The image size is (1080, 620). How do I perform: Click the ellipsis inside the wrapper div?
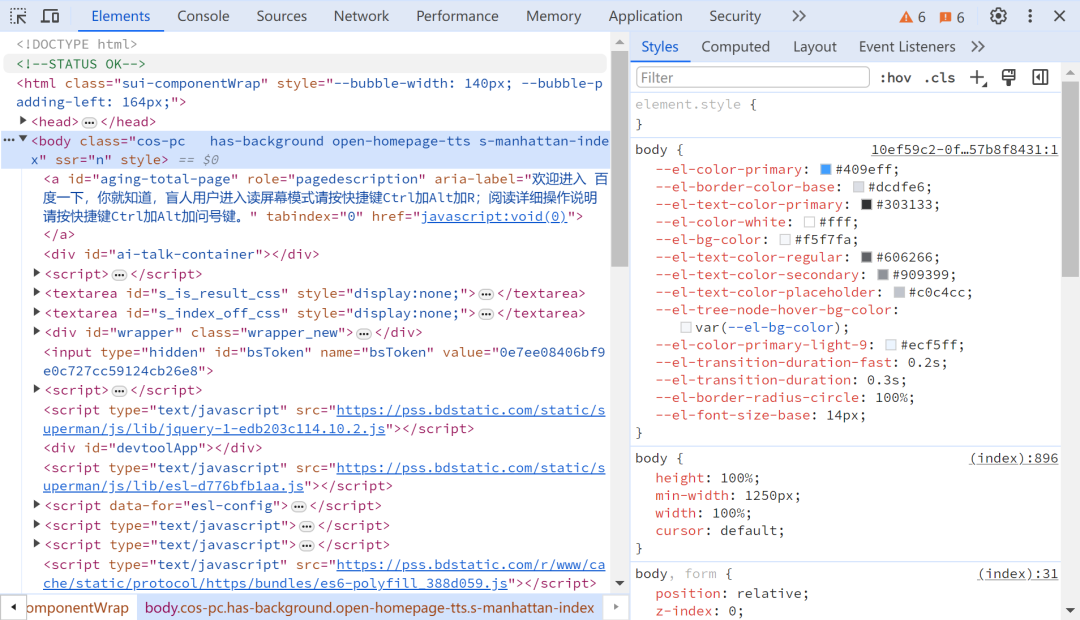click(x=364, y=333)
